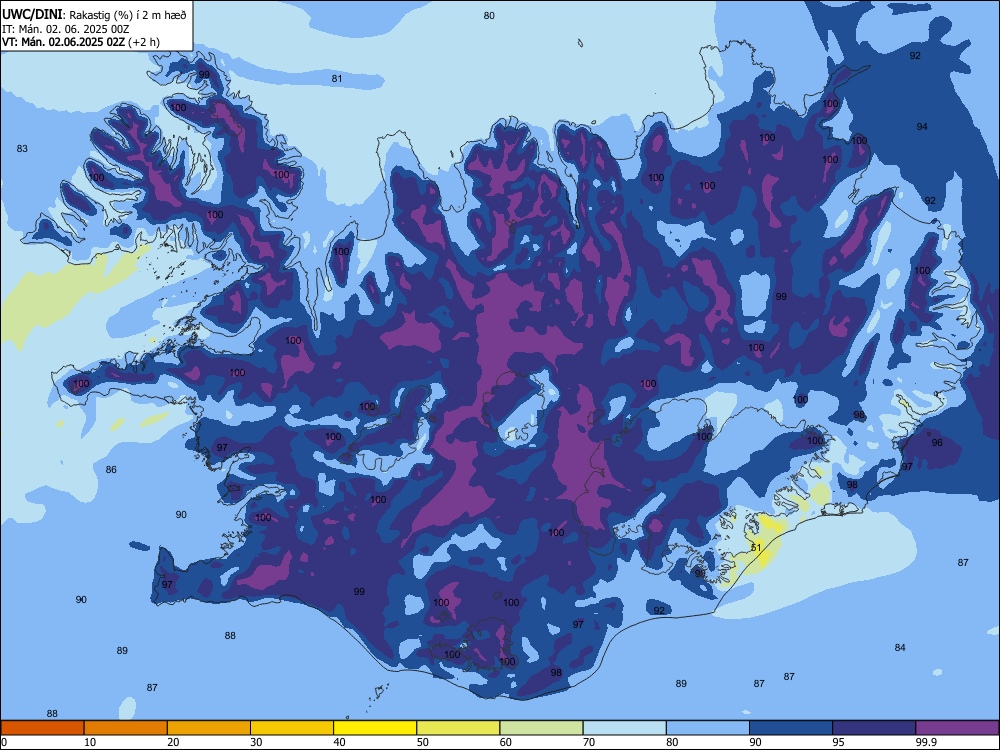Select the '95' legend tick label
Viewport: 1000px width, 750px height.
click(x=839, y=742)
